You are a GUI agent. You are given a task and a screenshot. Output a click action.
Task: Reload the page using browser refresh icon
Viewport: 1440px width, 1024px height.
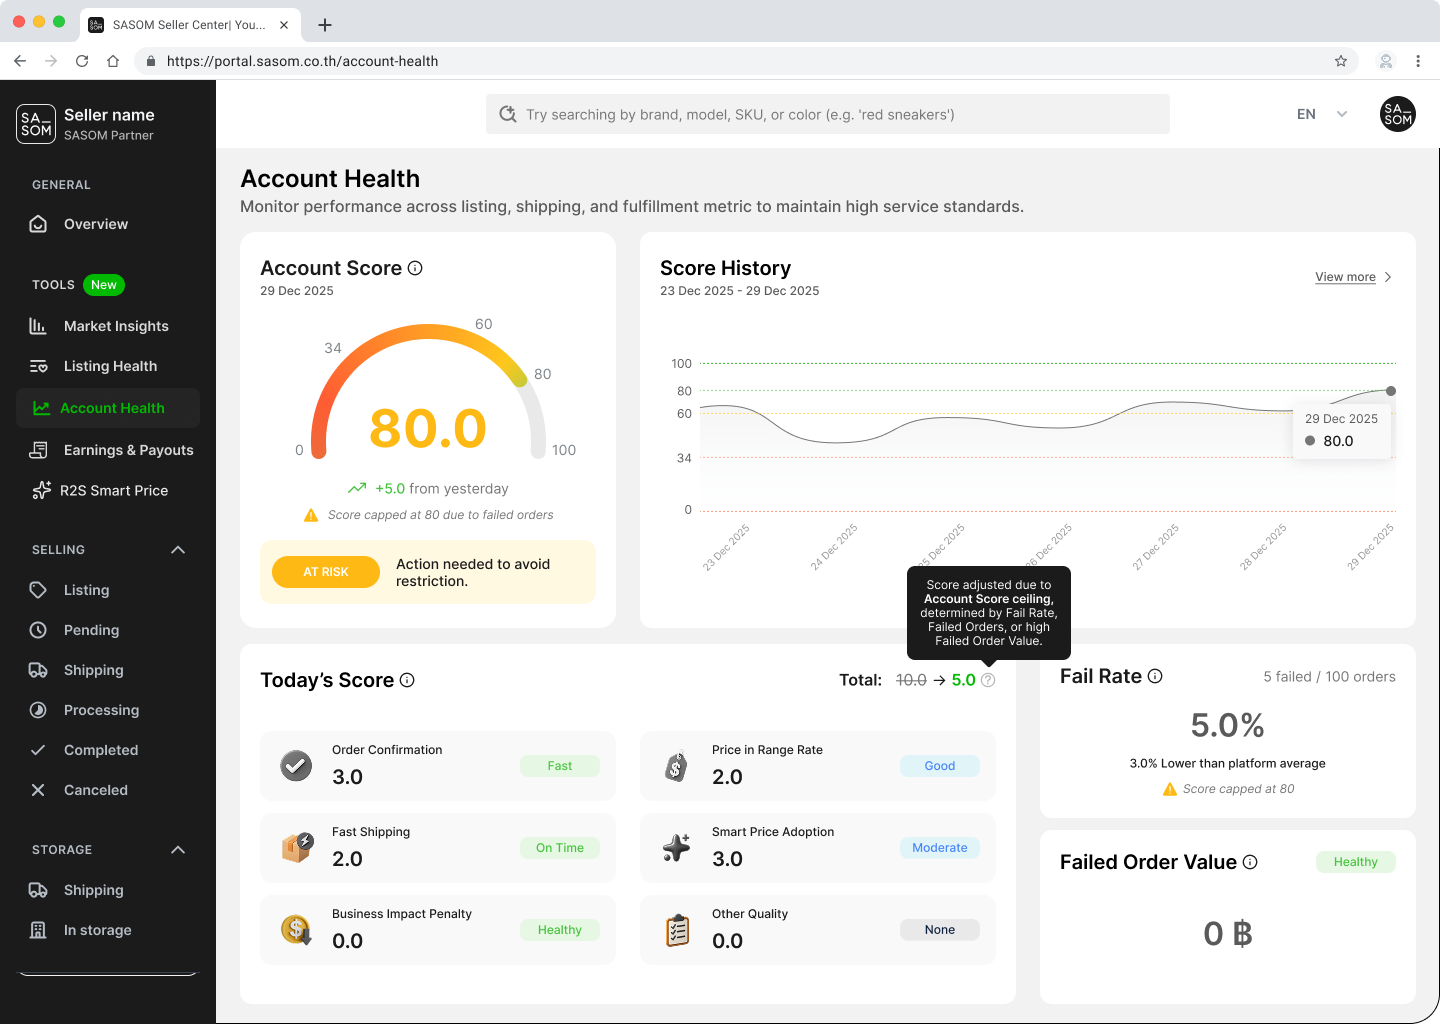(x=82, y=61)
